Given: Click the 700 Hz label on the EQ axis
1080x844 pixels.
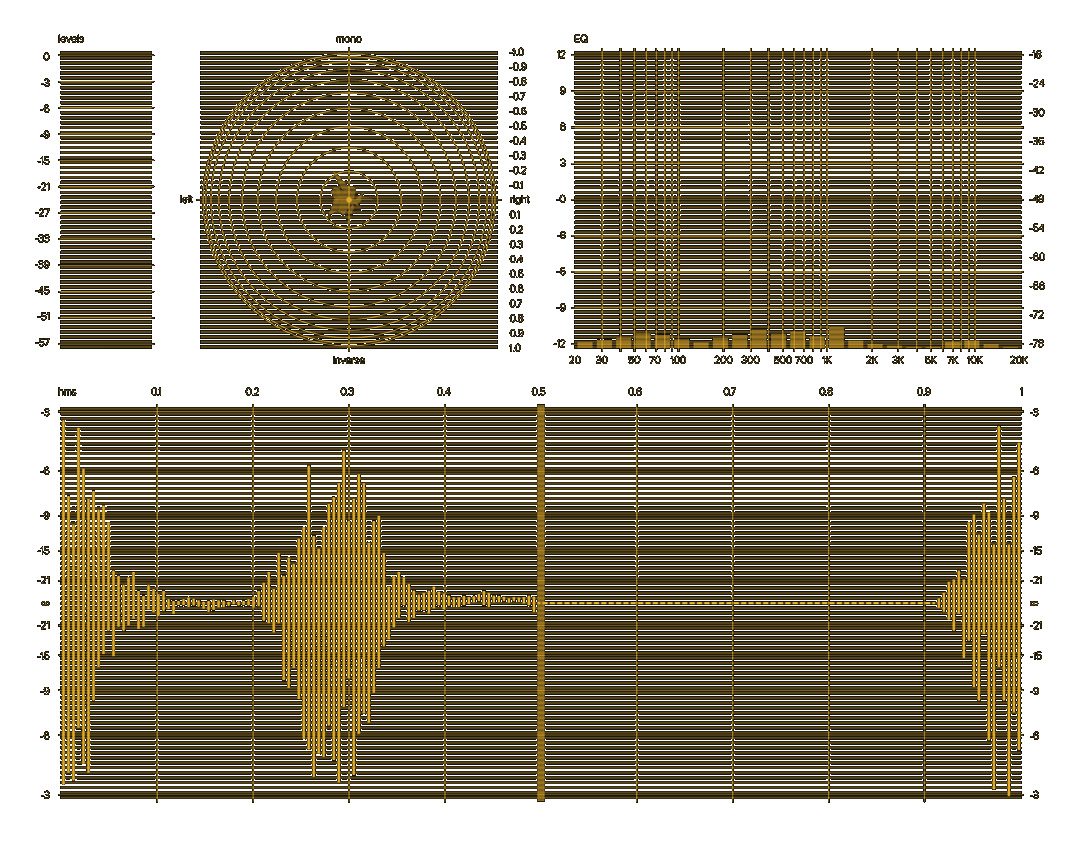Looking at the screenshot, I should tap(804, 360).
